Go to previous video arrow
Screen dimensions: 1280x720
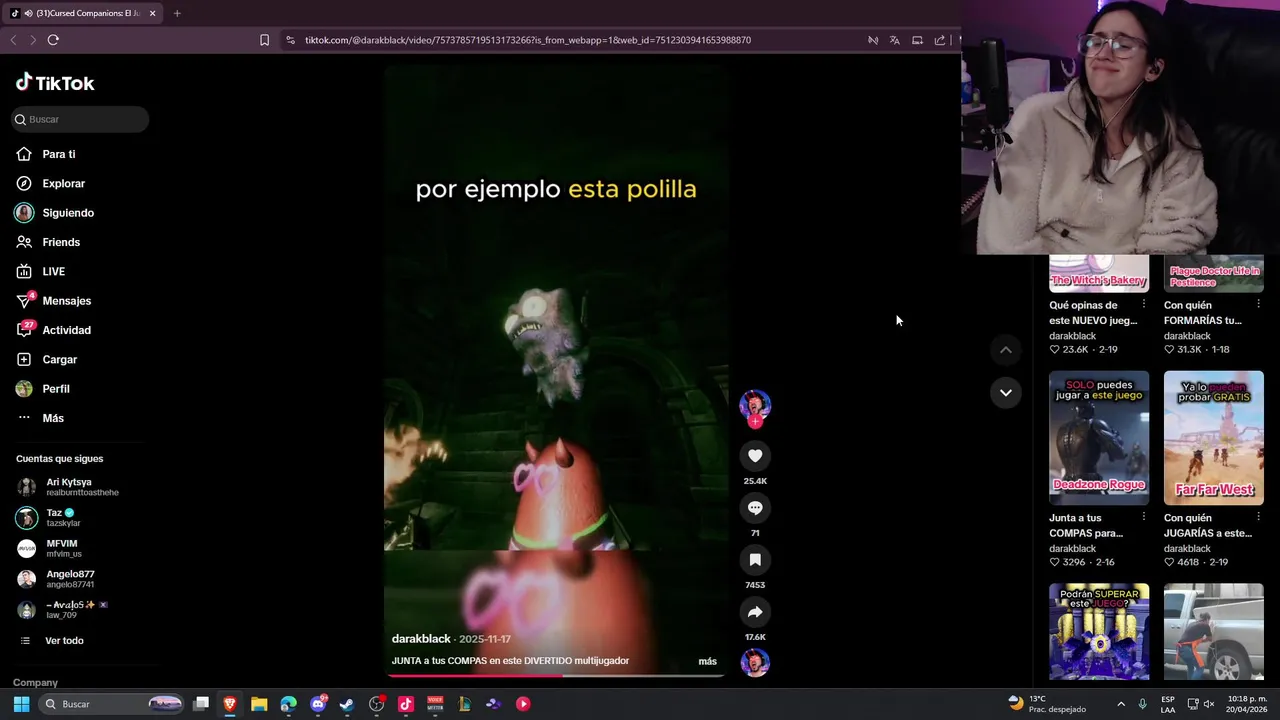(x=1006, y=350)
